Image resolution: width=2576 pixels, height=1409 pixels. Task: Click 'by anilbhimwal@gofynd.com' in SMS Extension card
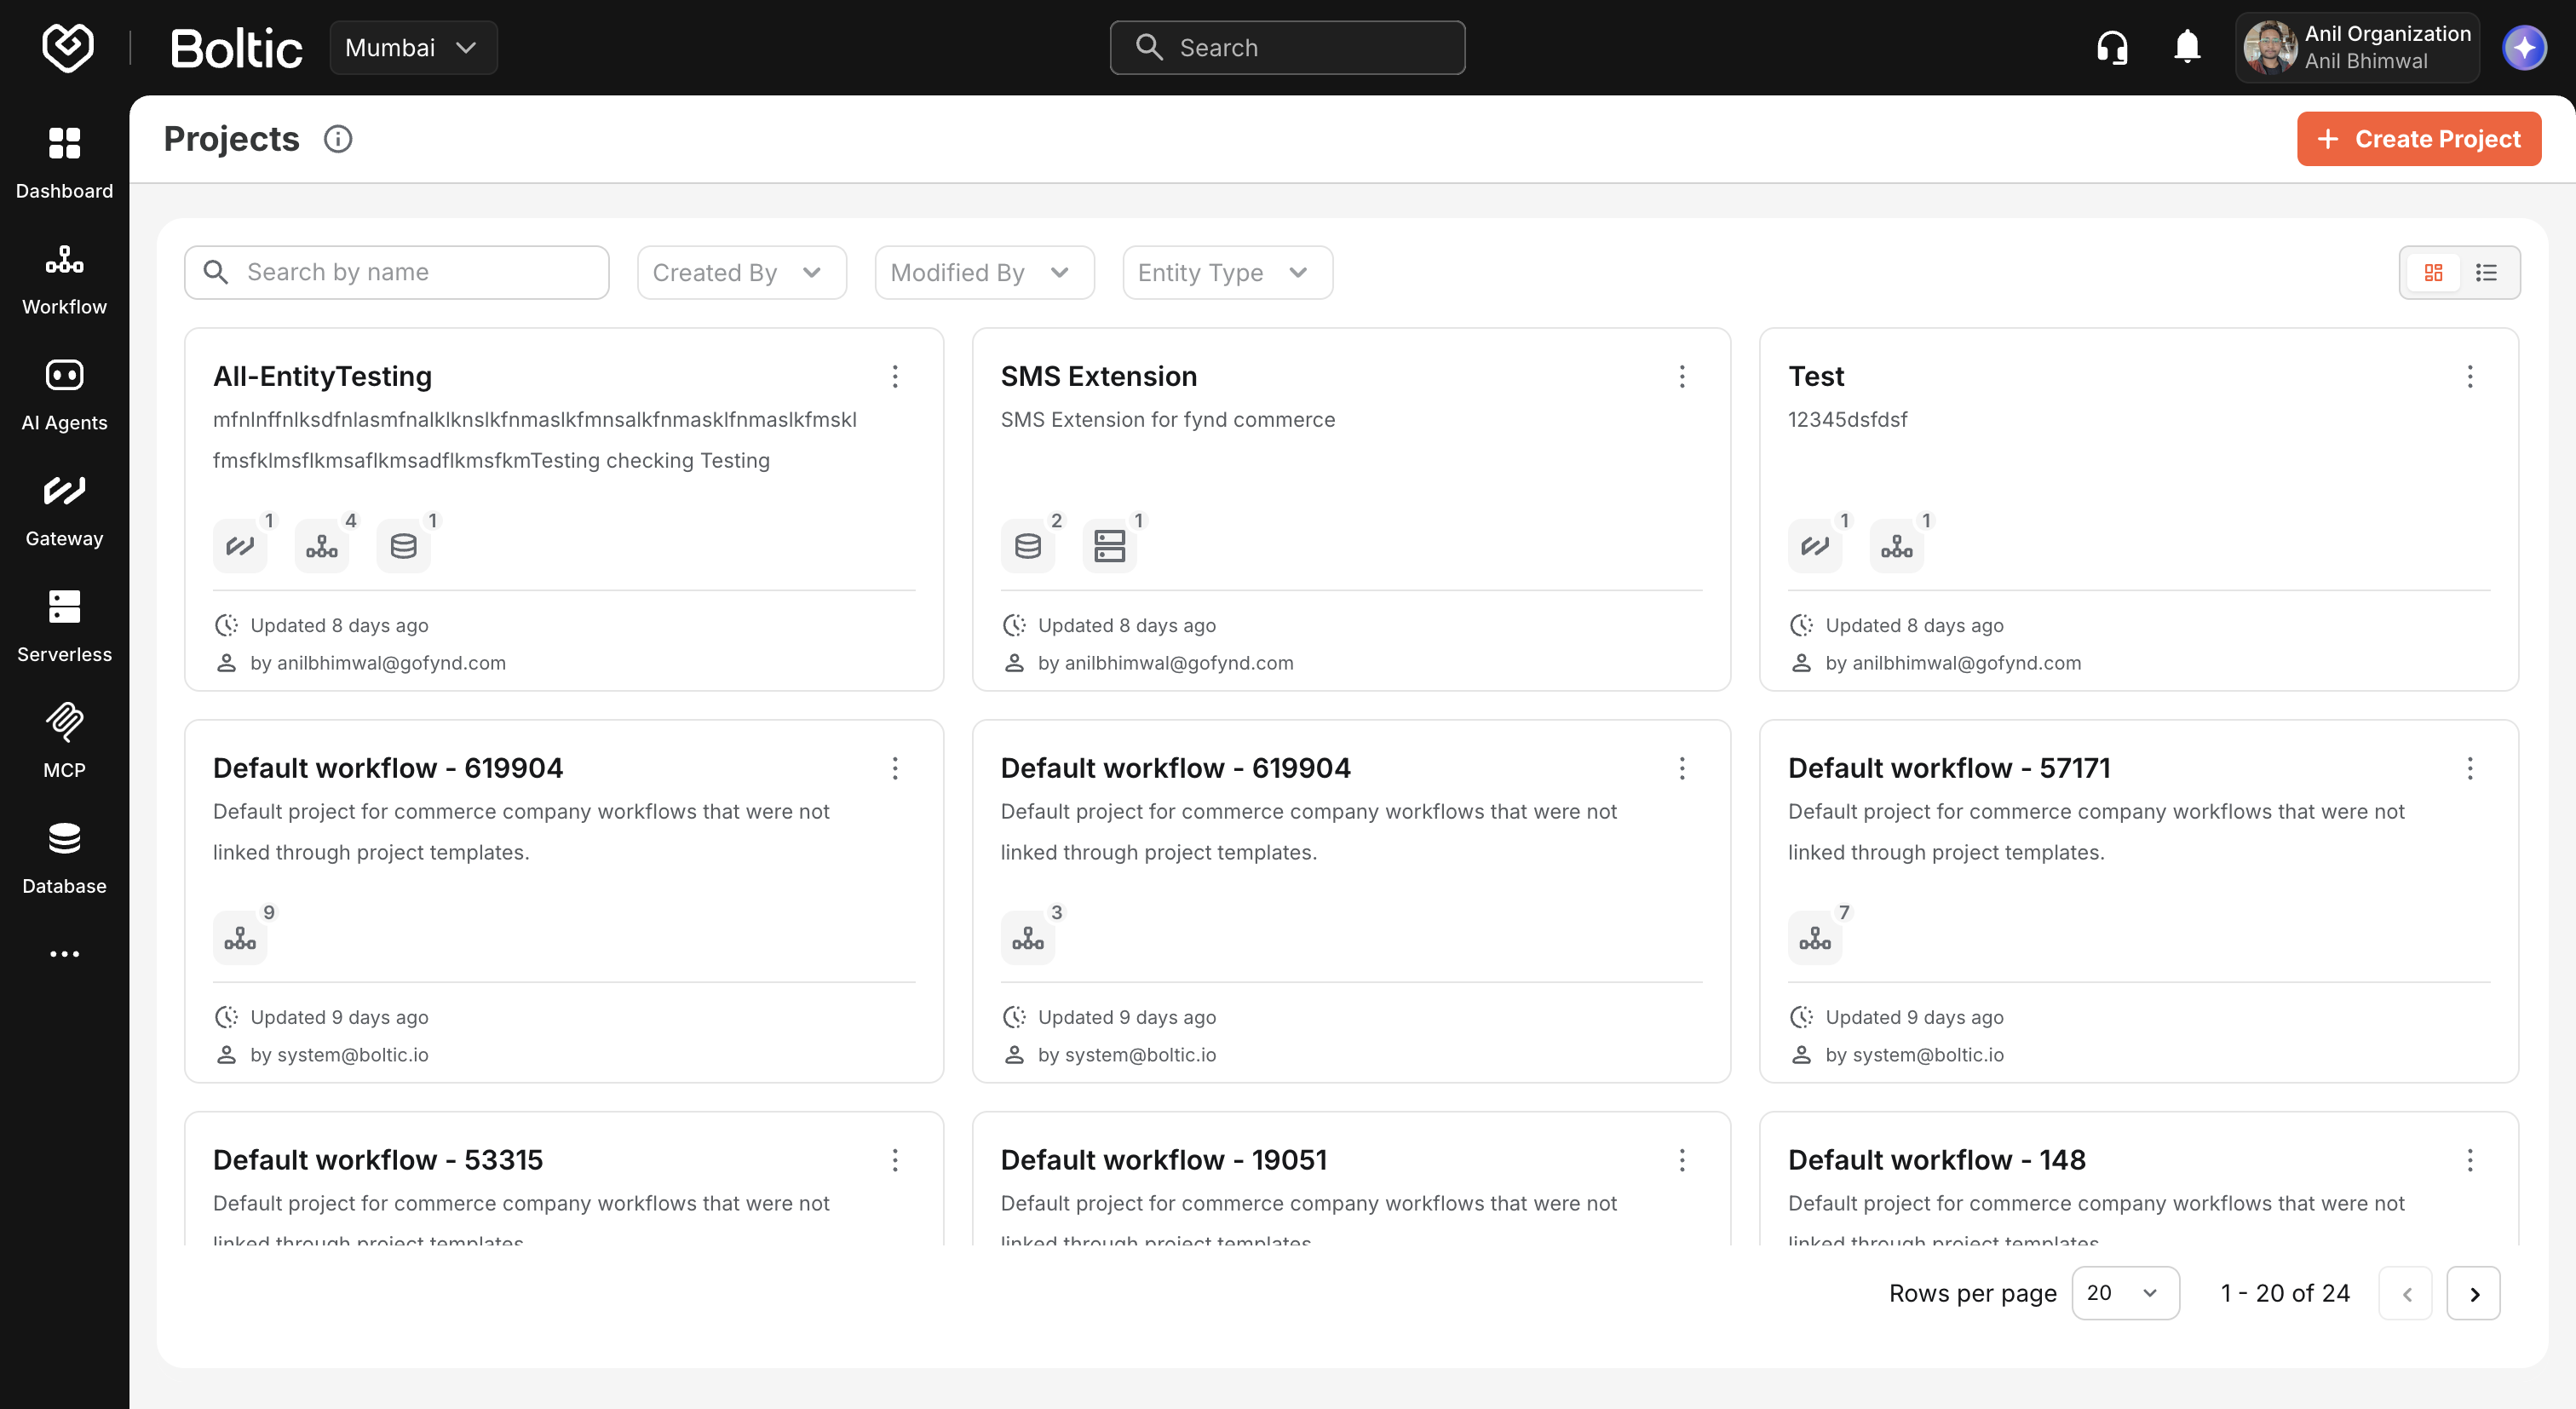tap(1165, 663)
